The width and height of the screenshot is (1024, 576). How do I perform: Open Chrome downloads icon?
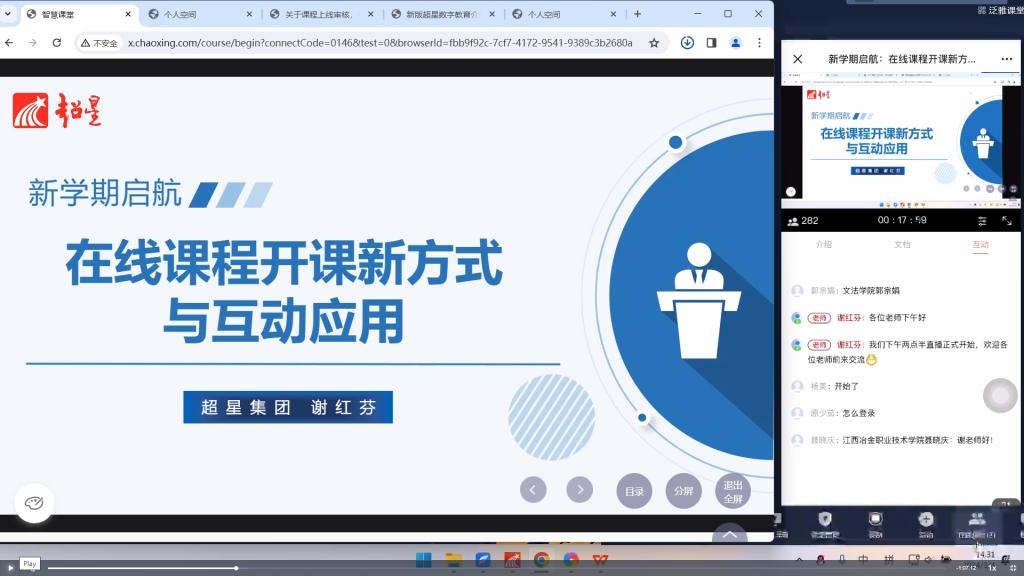tap(687, 43)
